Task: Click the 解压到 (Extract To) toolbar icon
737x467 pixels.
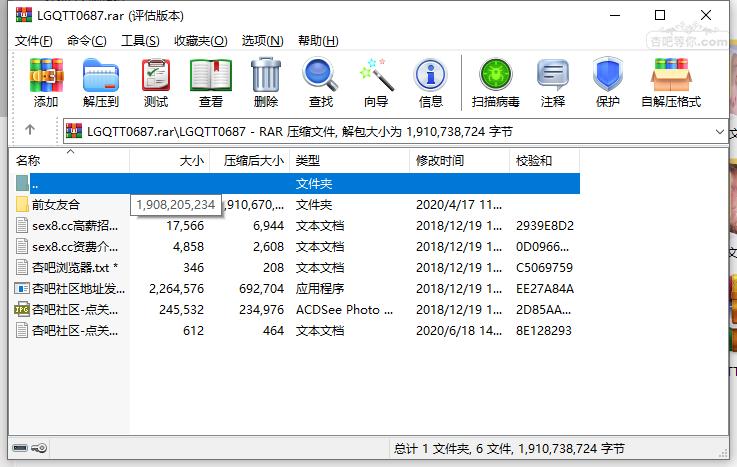Action: [101, 75]
